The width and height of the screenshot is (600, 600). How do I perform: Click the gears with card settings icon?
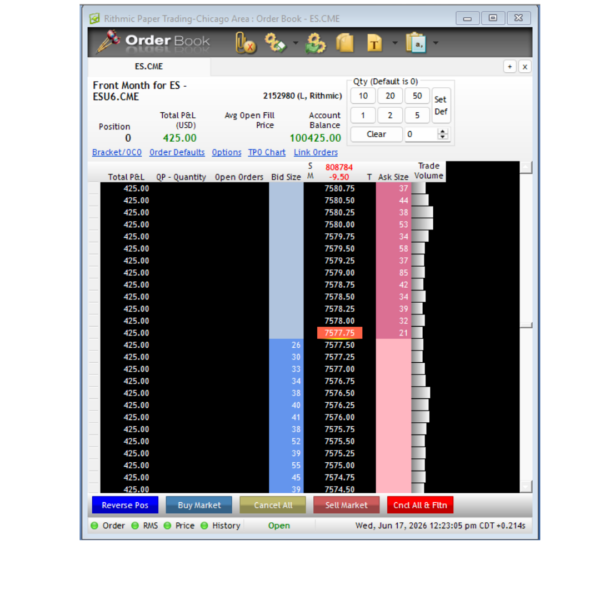tap(276, 42)
